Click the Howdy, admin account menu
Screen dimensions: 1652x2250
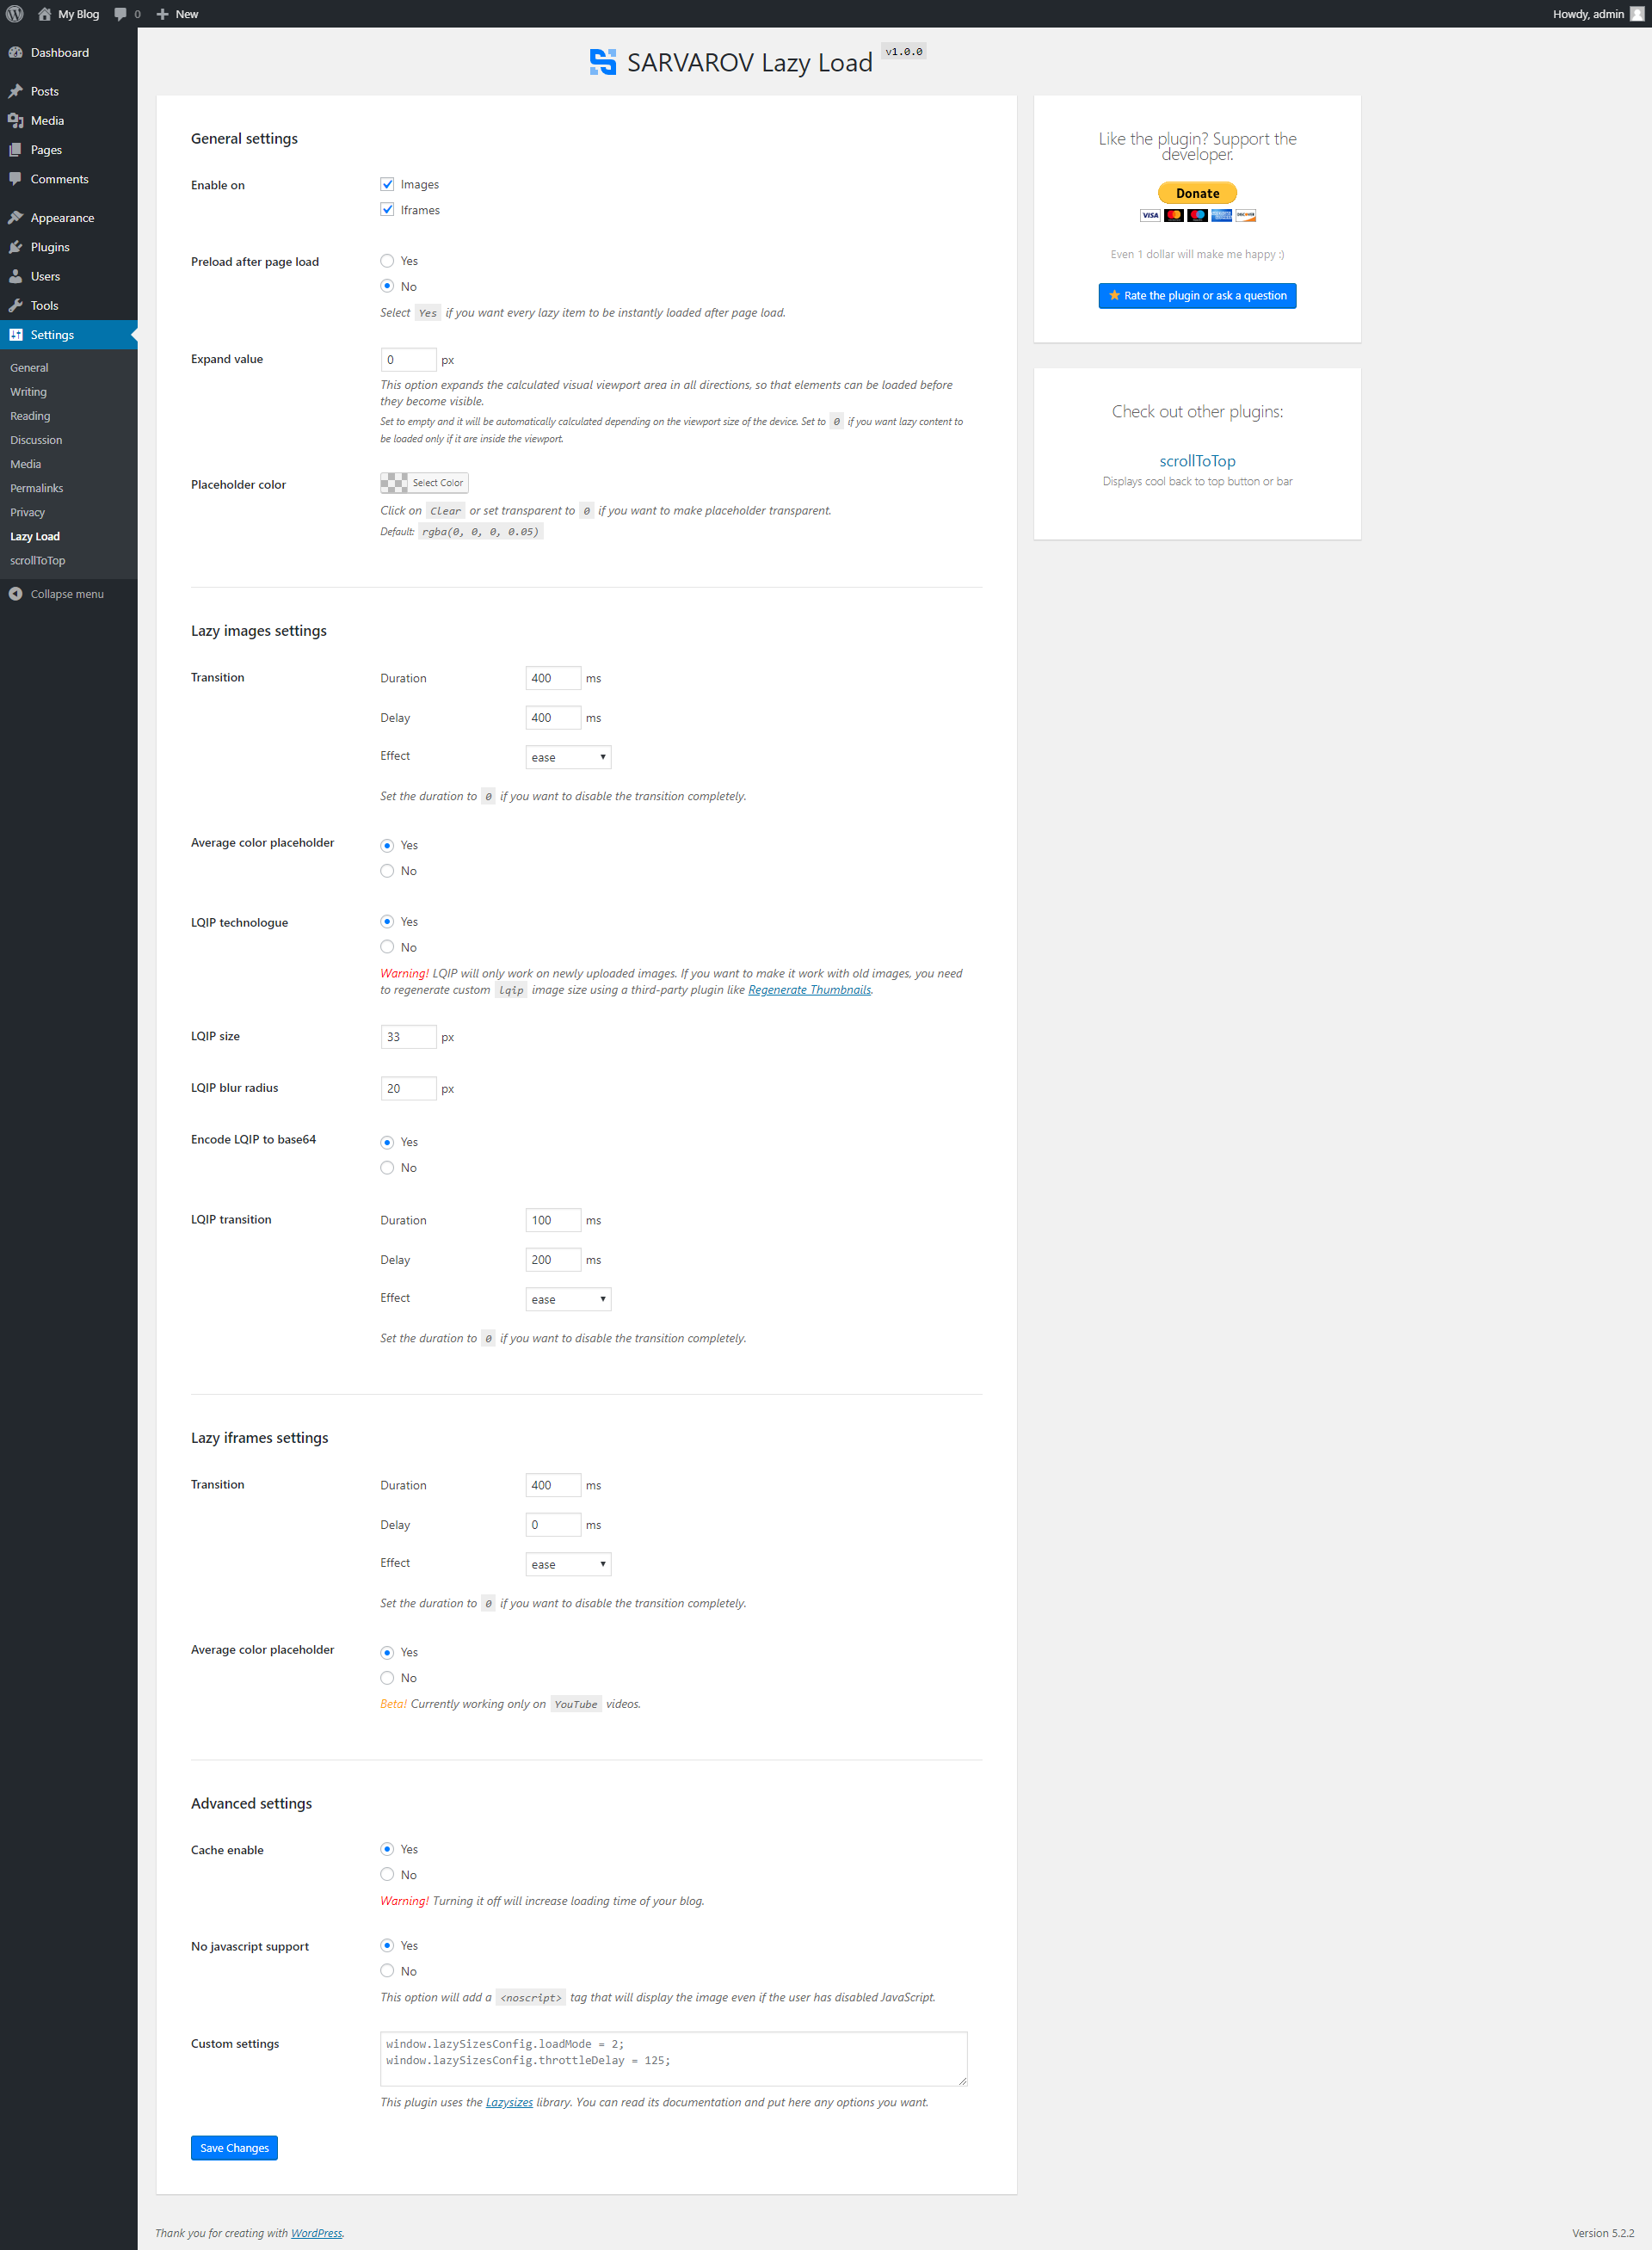point(1597,14)
